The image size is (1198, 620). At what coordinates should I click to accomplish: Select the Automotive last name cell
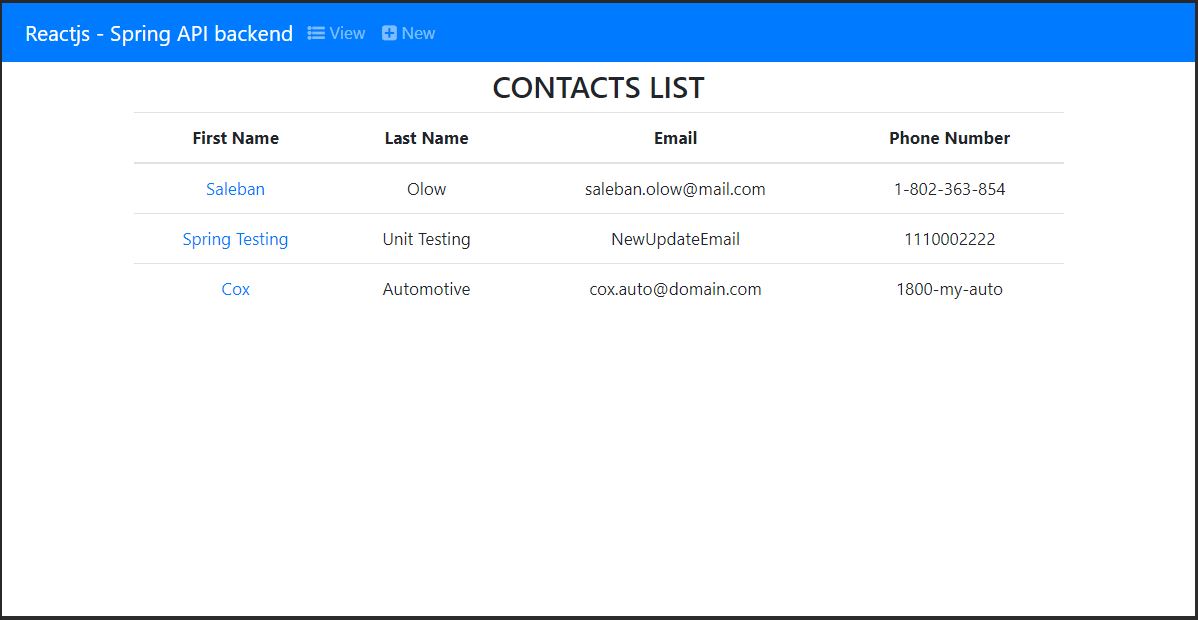pos(426,289)
